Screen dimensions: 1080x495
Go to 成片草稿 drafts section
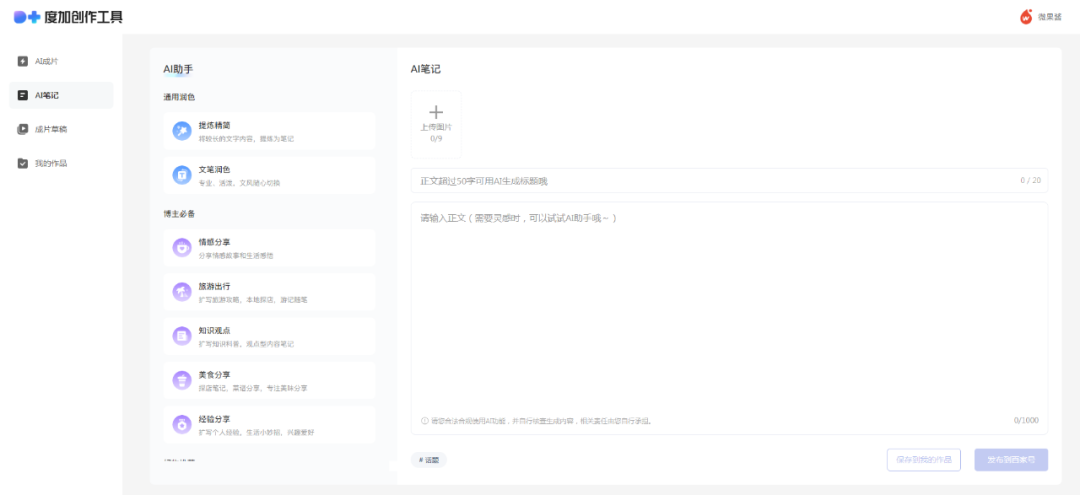point(50,129)
